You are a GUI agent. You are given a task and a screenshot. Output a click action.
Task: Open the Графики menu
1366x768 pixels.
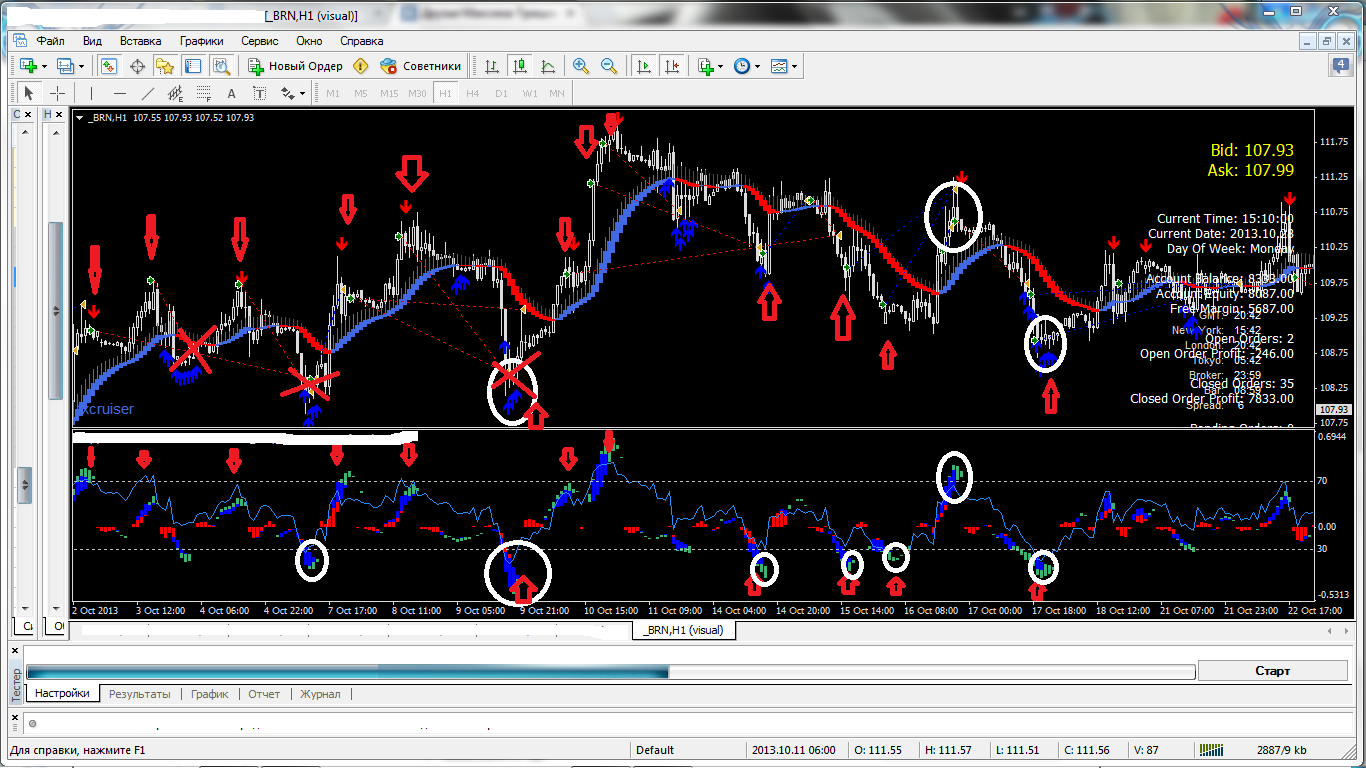pyautogui.click(x=201, y=41)
